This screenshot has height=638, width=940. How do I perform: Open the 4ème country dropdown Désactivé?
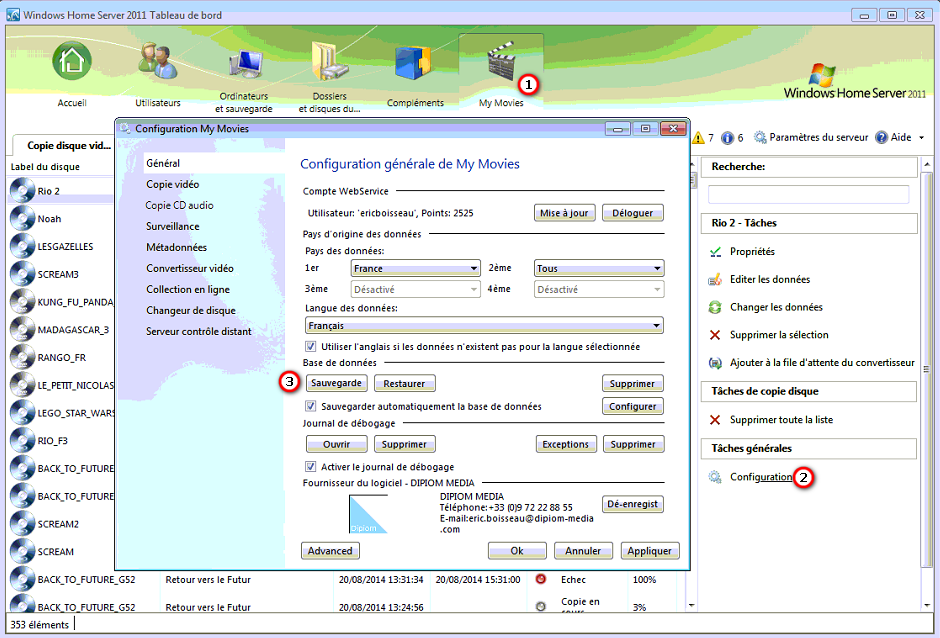[x=599, y=290]
